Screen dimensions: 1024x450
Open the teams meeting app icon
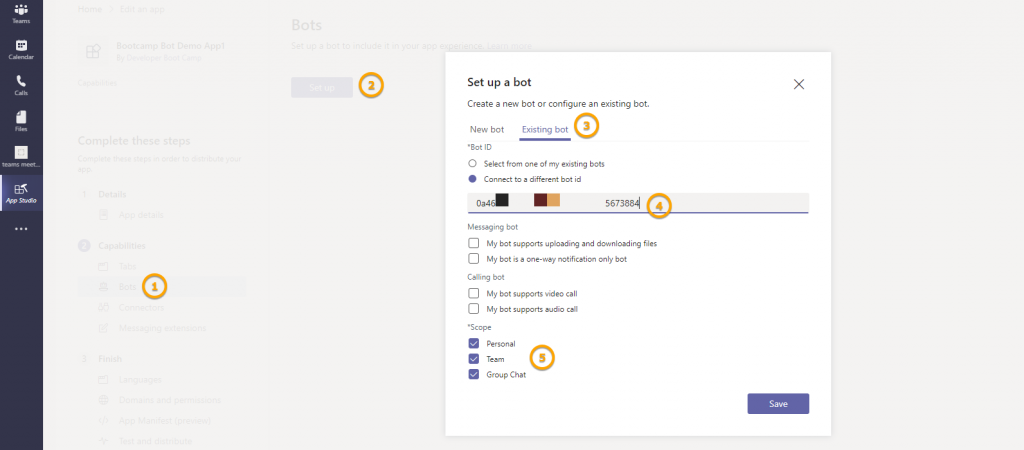click(21, 157)
